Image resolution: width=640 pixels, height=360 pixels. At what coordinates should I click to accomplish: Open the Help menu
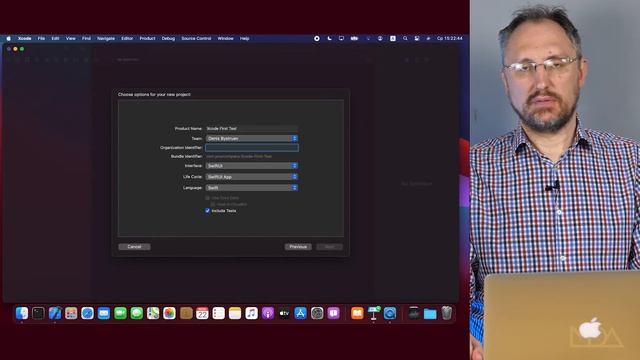244,38
